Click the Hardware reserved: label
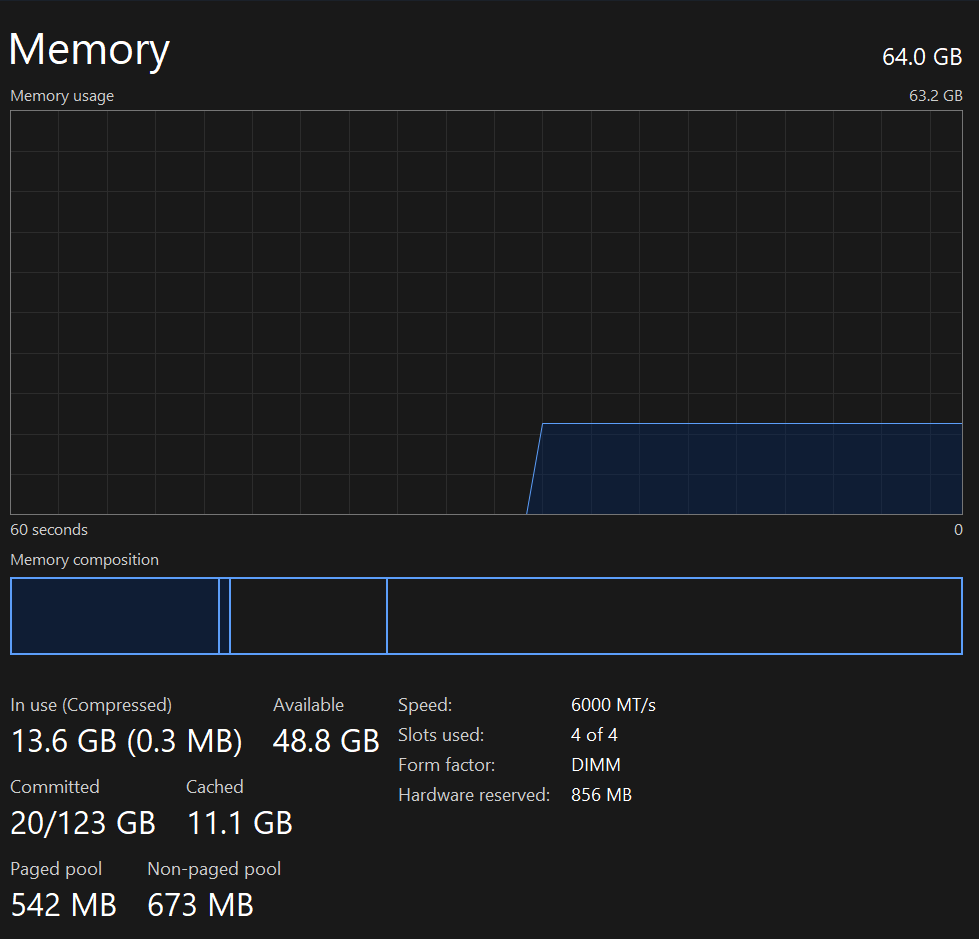 [x=474, y=795]
